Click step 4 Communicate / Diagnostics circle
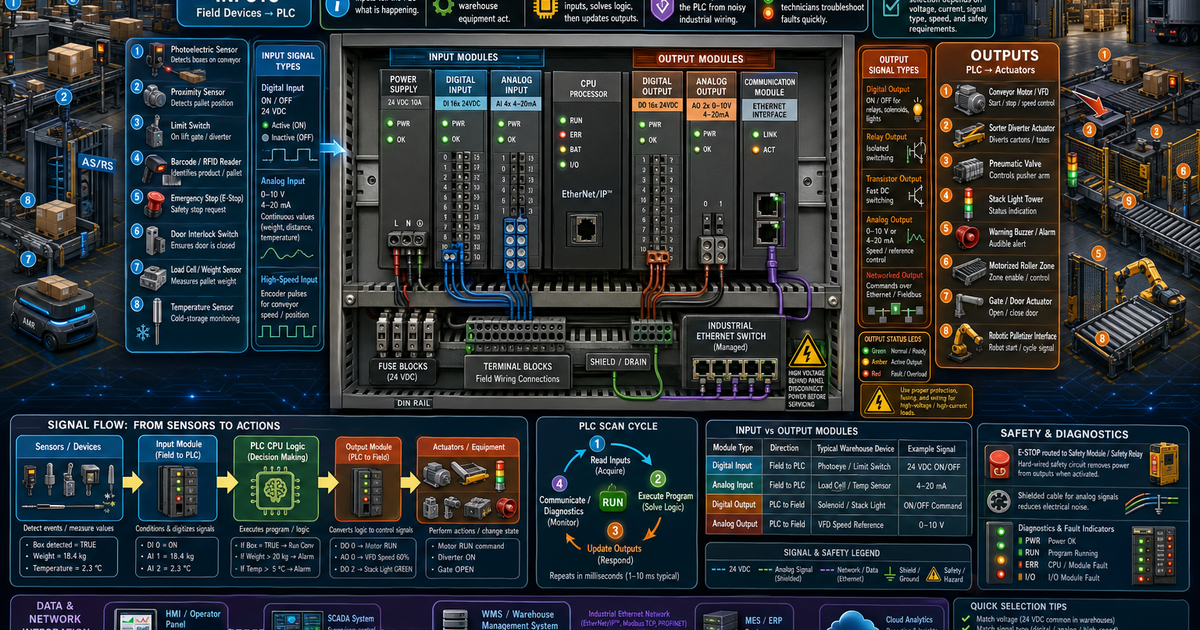Image resolution: width=1200 pixels, height=630 pixels. [560, 482]
